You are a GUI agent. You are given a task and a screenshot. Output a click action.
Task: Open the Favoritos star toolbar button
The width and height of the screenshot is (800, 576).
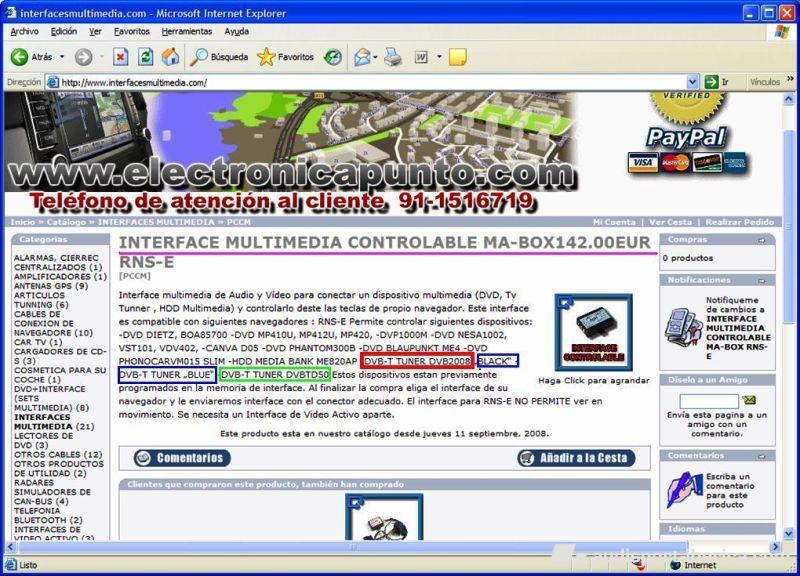286,57
